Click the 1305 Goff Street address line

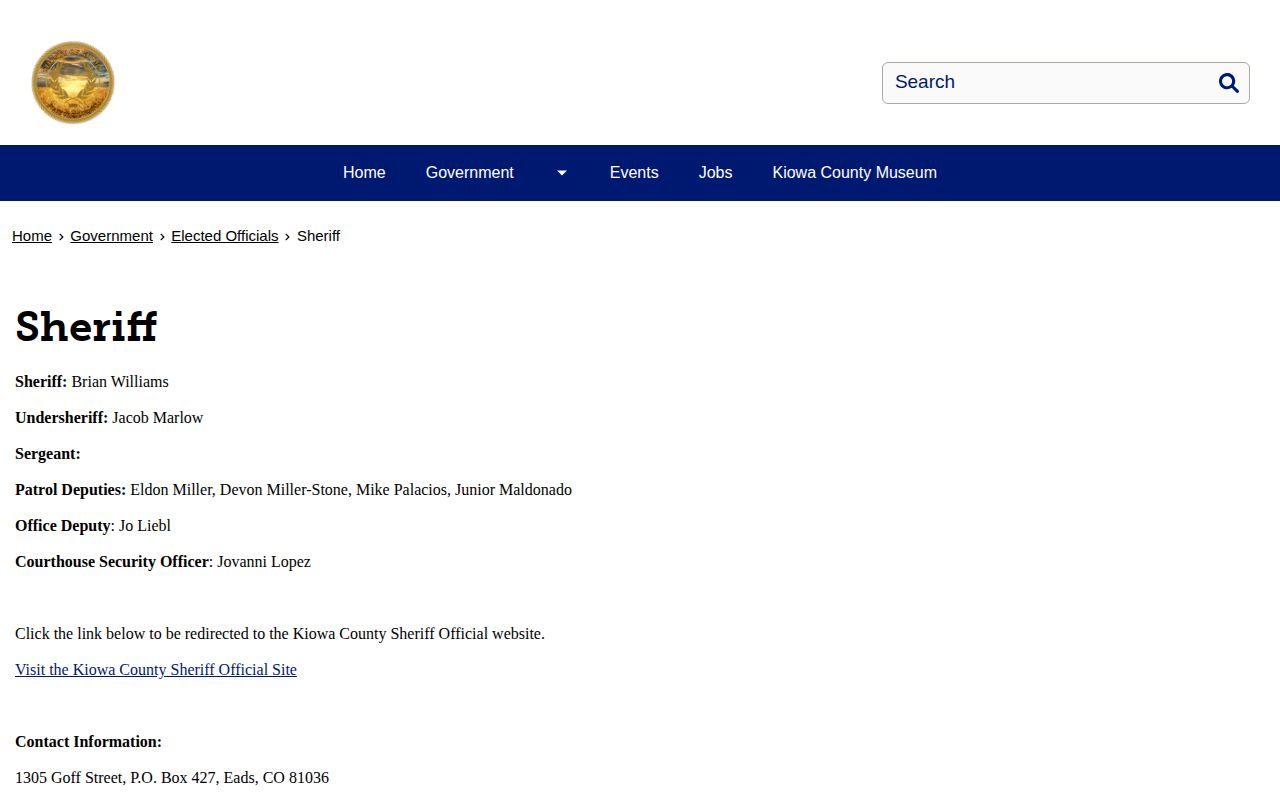coord(172,778)
